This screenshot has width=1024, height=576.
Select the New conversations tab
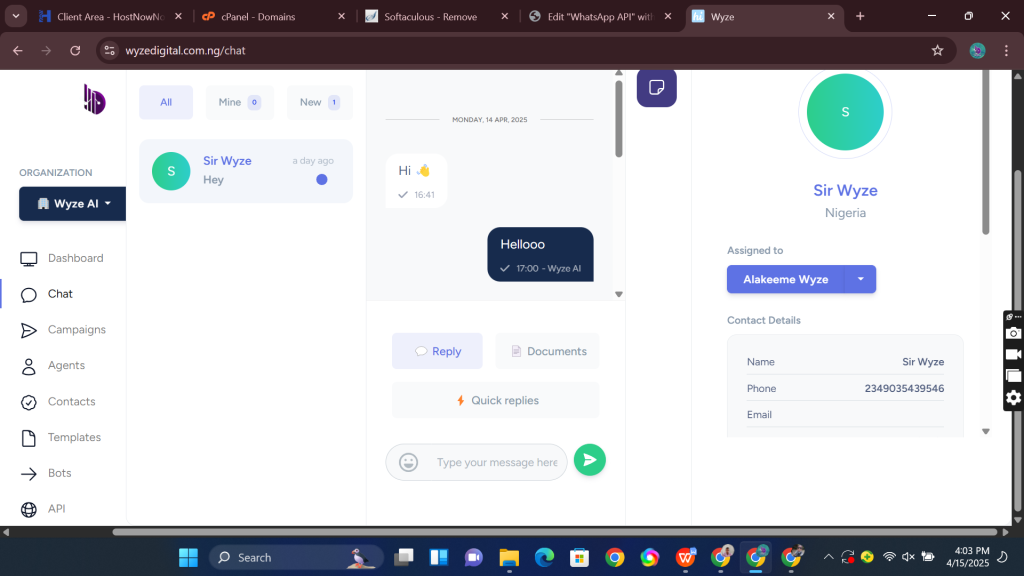(x=319, y=102)
